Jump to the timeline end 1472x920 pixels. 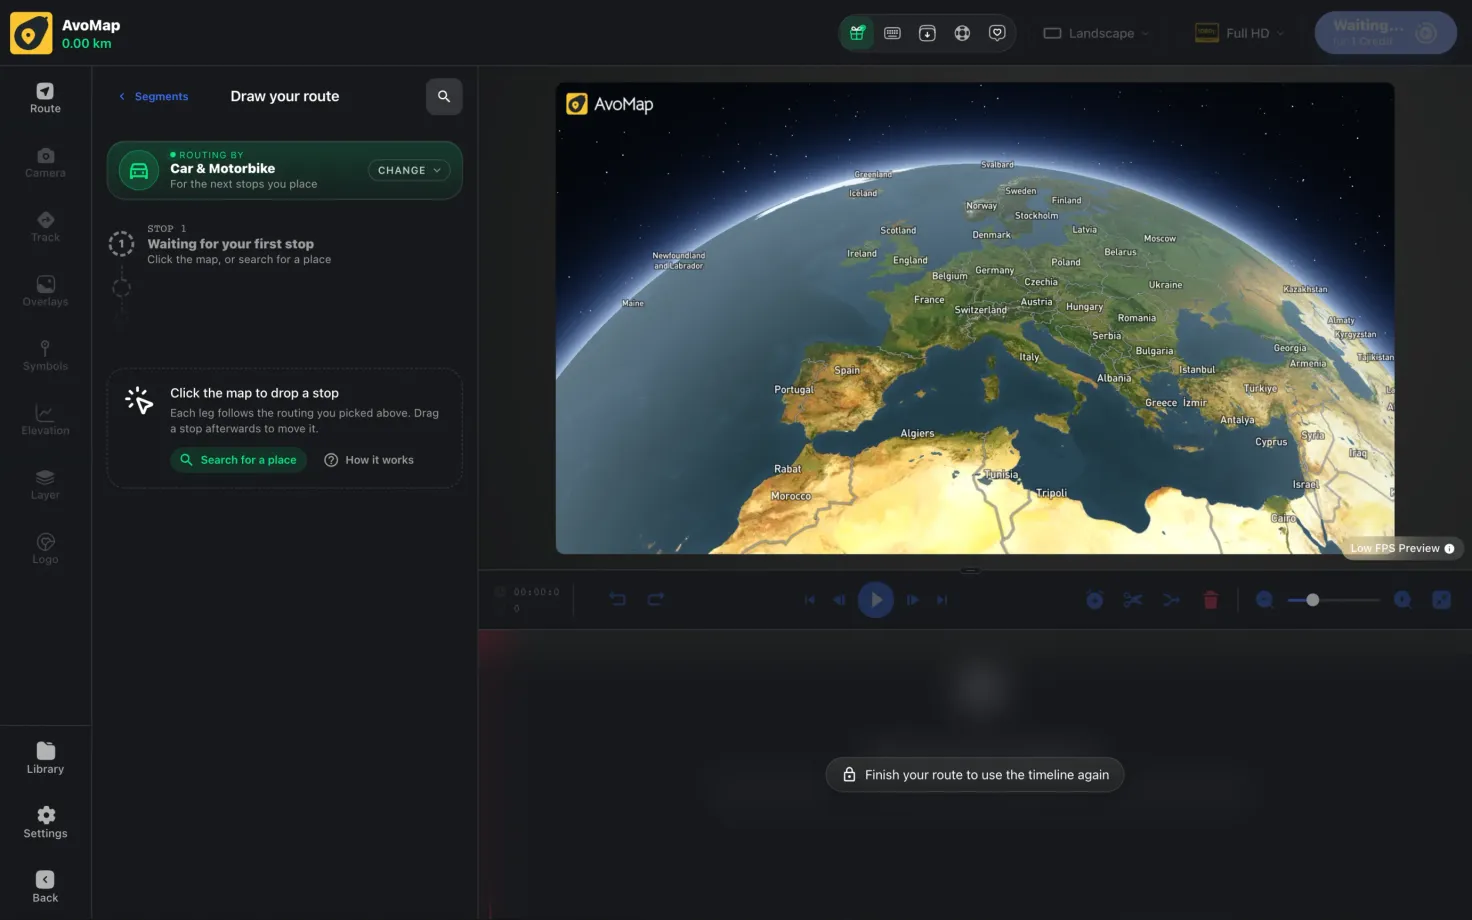tap(942, 600)
